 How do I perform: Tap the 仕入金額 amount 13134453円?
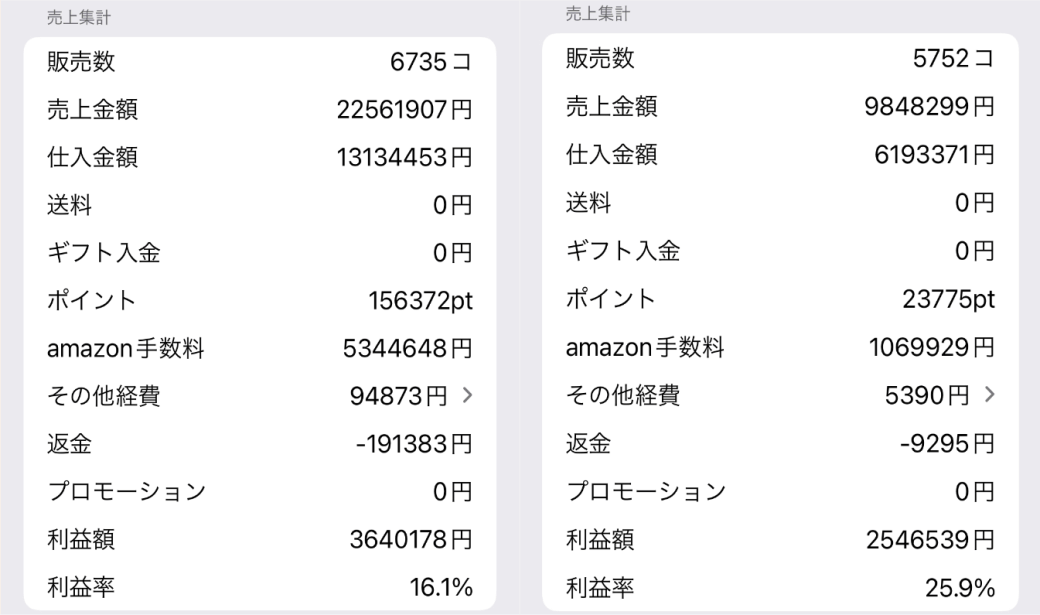coord(404,157)
